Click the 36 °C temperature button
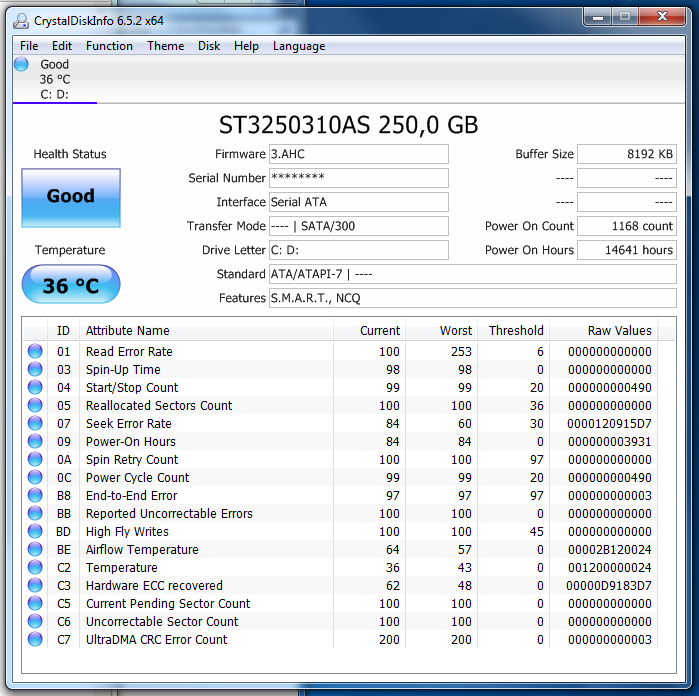Image resolution: width=699 pixels, height=696 pixels. [x=71, y=284]
